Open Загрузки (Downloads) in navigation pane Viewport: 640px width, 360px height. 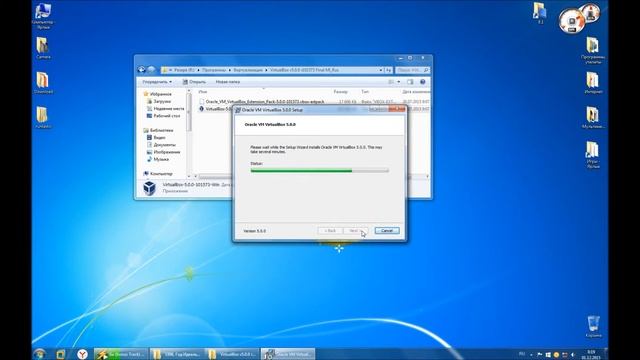click(x=159, y=101)
